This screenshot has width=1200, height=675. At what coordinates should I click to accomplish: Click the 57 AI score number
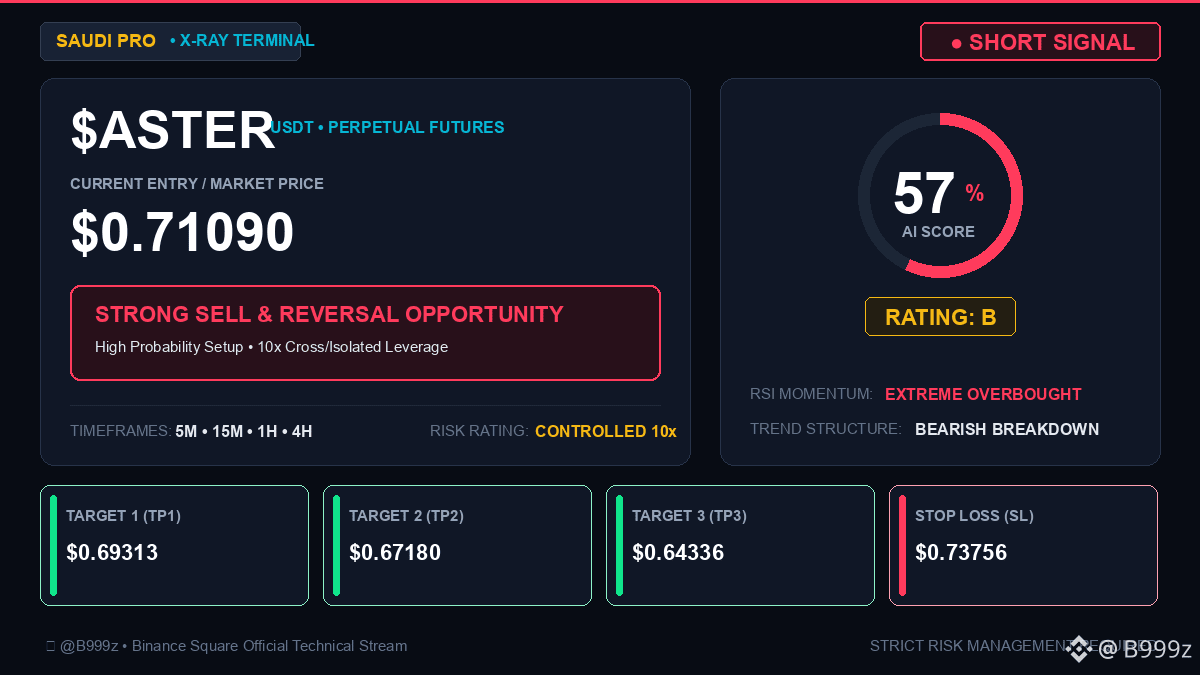[924, 193]
